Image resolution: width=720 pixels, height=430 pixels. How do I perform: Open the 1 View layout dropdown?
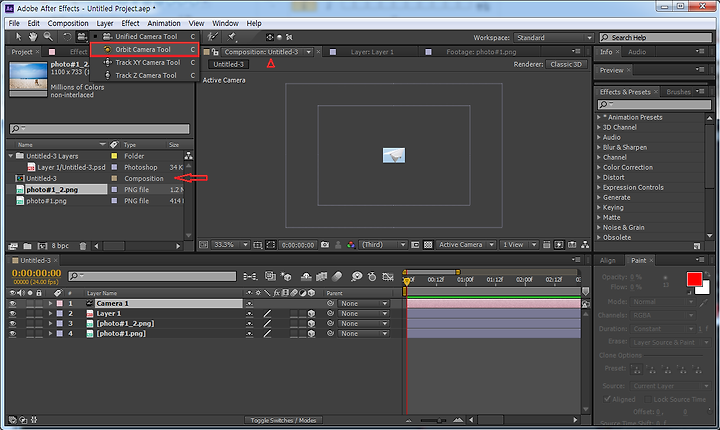click(x=518, y=245)
